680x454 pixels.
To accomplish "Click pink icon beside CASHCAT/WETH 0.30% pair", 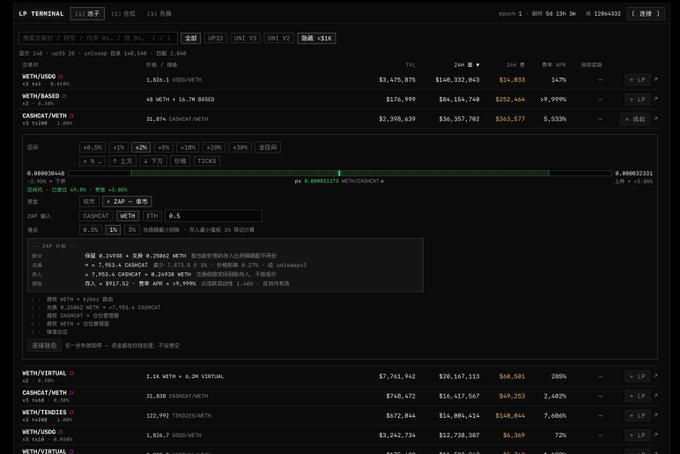I will click(72, 392).
